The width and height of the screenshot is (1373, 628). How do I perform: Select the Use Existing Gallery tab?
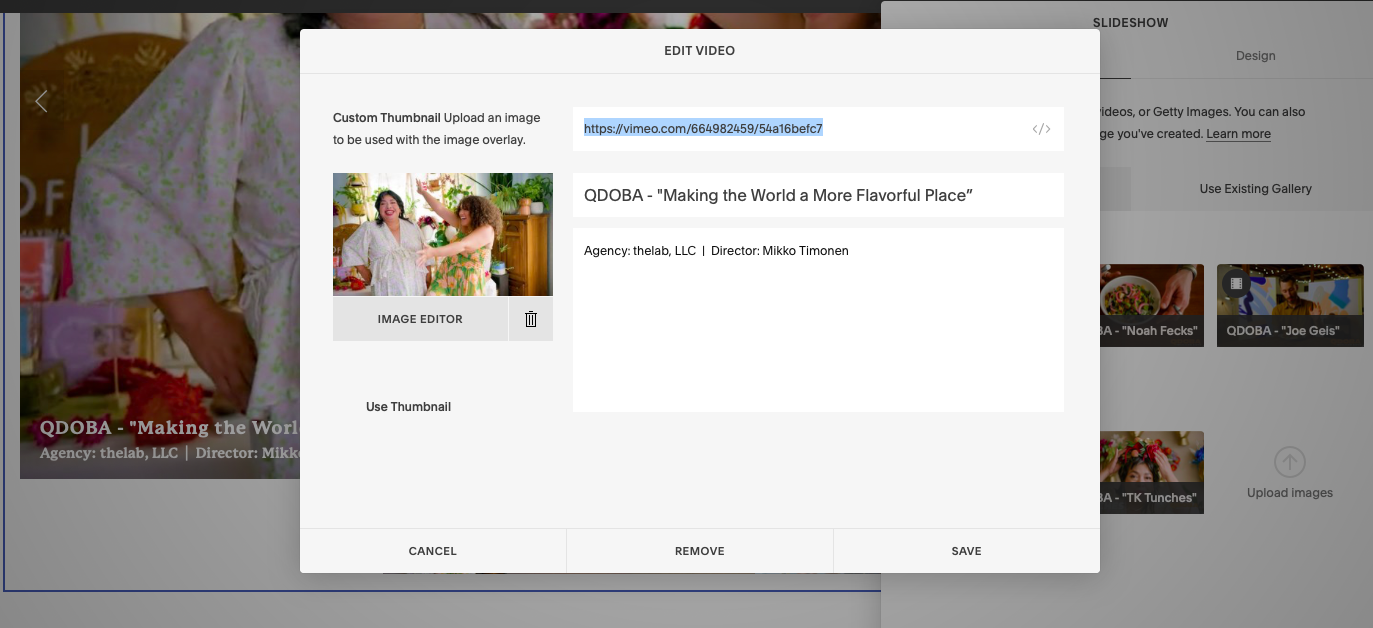point(1255,189)
